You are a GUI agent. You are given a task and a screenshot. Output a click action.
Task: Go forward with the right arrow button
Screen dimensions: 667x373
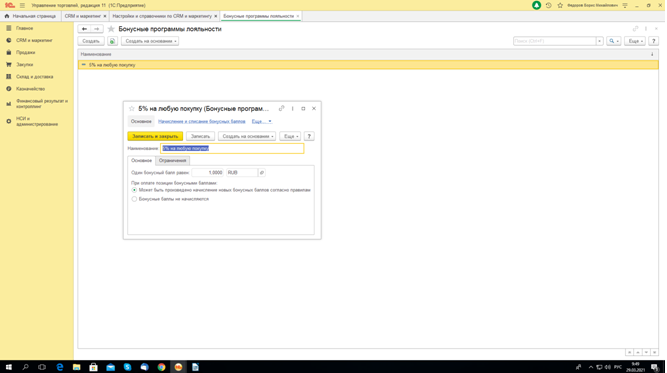coord(97,29)
